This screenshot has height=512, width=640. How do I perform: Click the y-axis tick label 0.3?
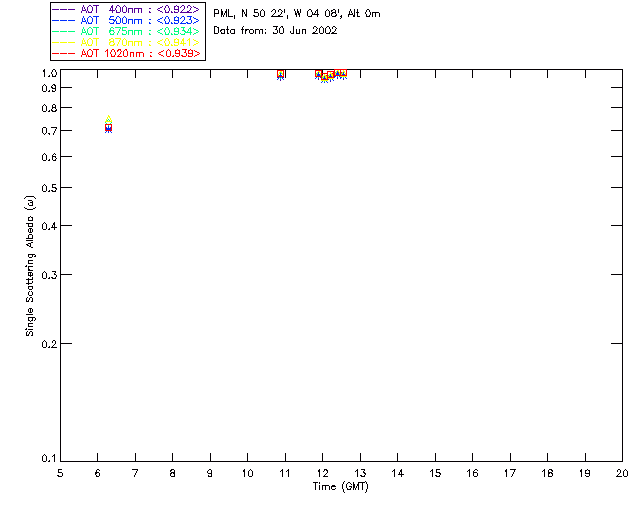point(49,275)
